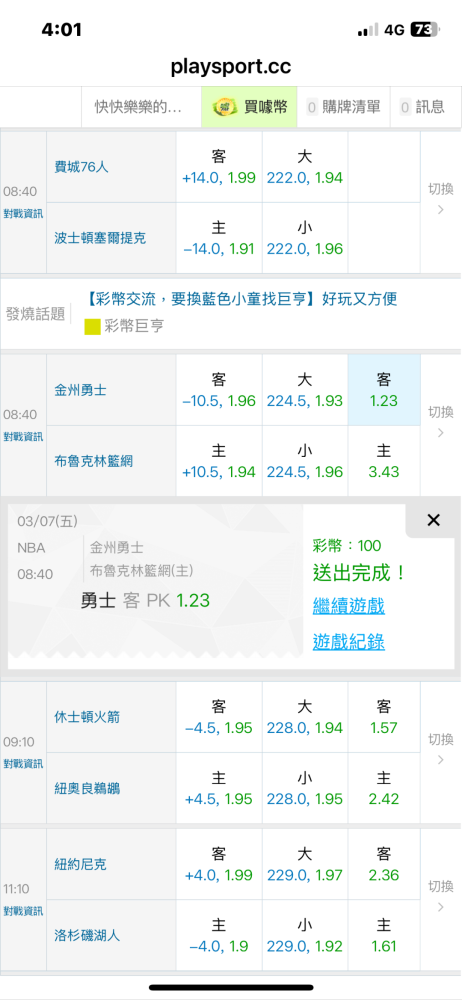This screenshot has width=462, height=1000.
Task: Select 大 224.5 total at 1.93
Action: tap(305, 390)
